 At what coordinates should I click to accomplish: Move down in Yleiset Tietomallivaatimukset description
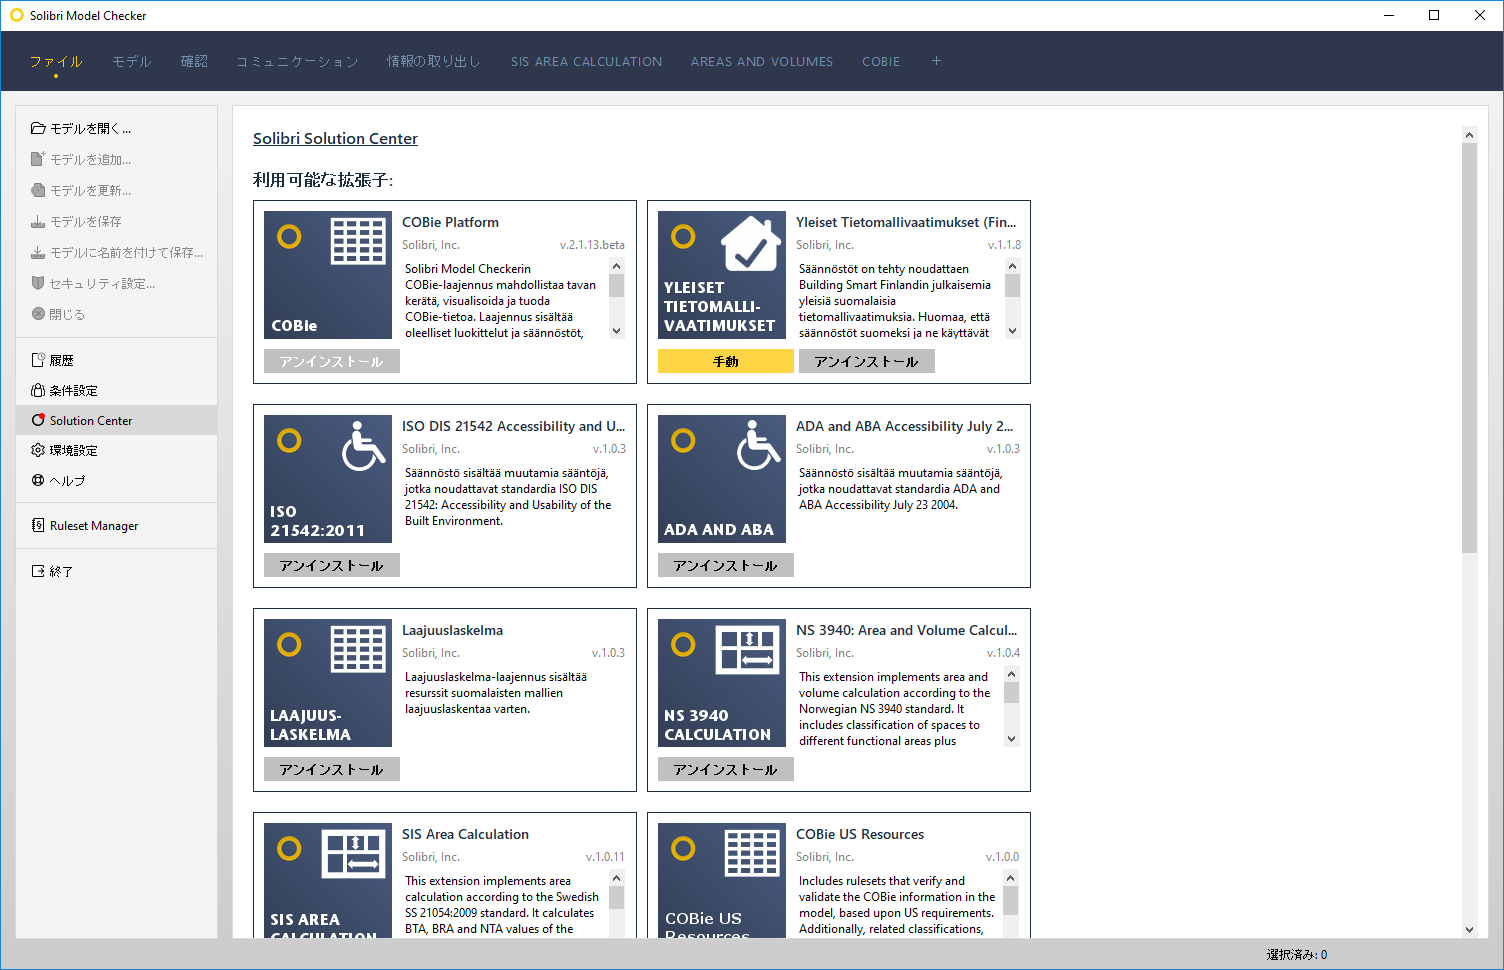click(1012, 331)
